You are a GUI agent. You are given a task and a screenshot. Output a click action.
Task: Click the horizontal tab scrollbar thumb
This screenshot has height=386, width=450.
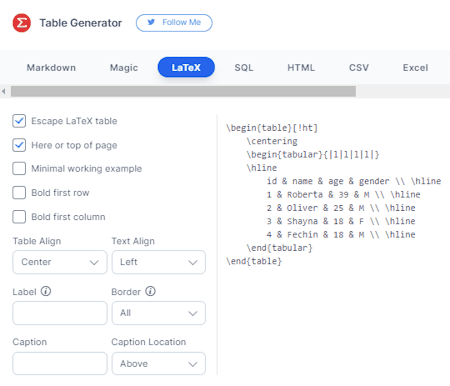coord(183,91)
